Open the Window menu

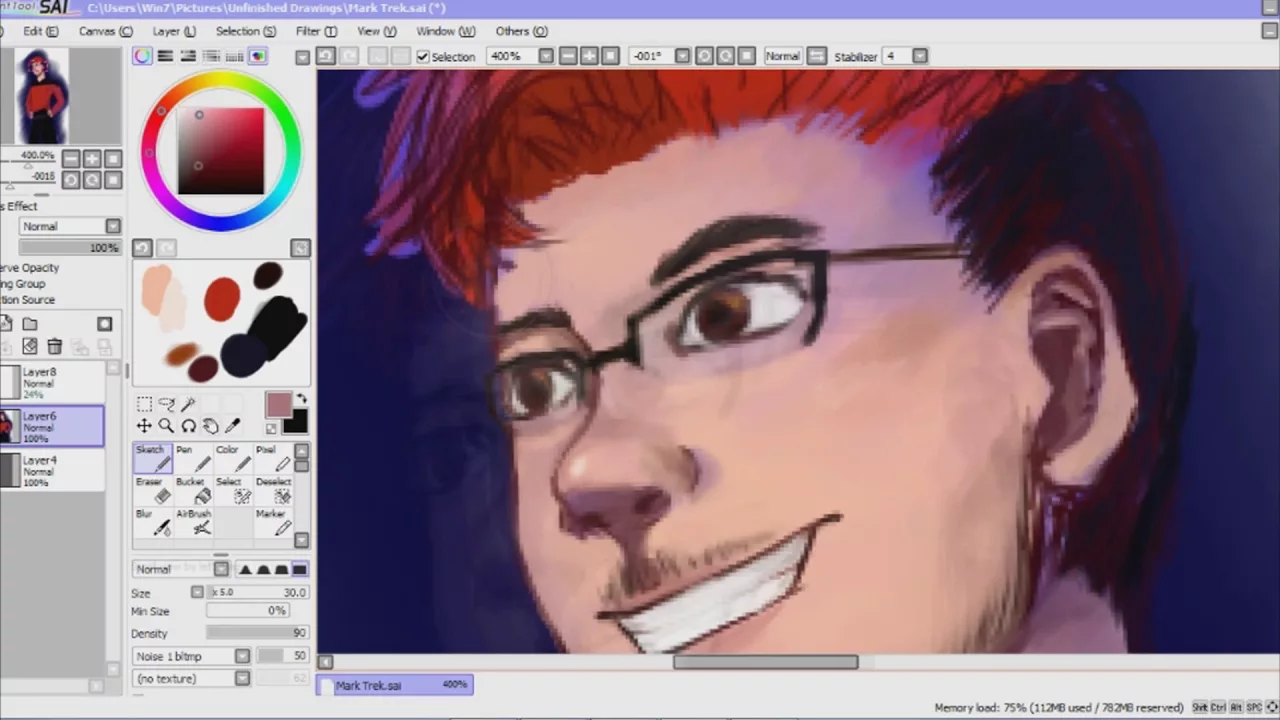(446, 31)
